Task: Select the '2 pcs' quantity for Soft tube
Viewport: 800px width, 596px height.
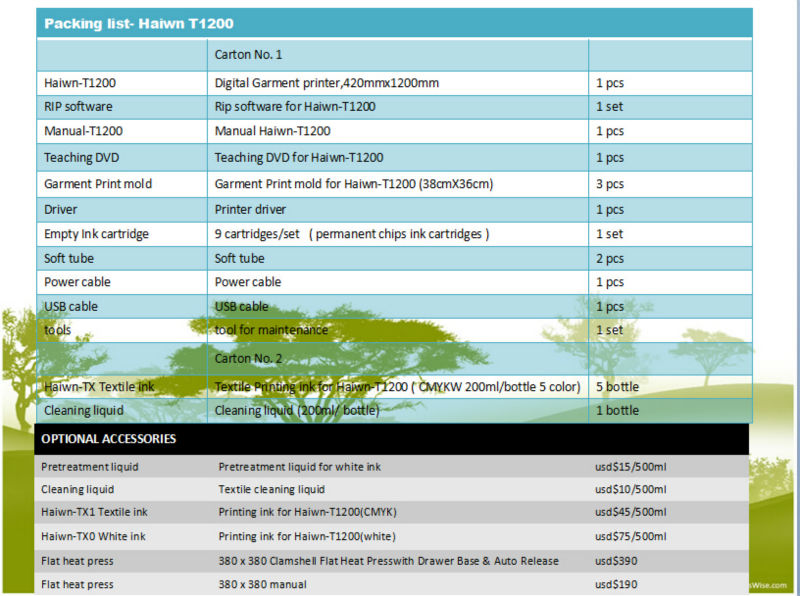Action: pos(610,259)
